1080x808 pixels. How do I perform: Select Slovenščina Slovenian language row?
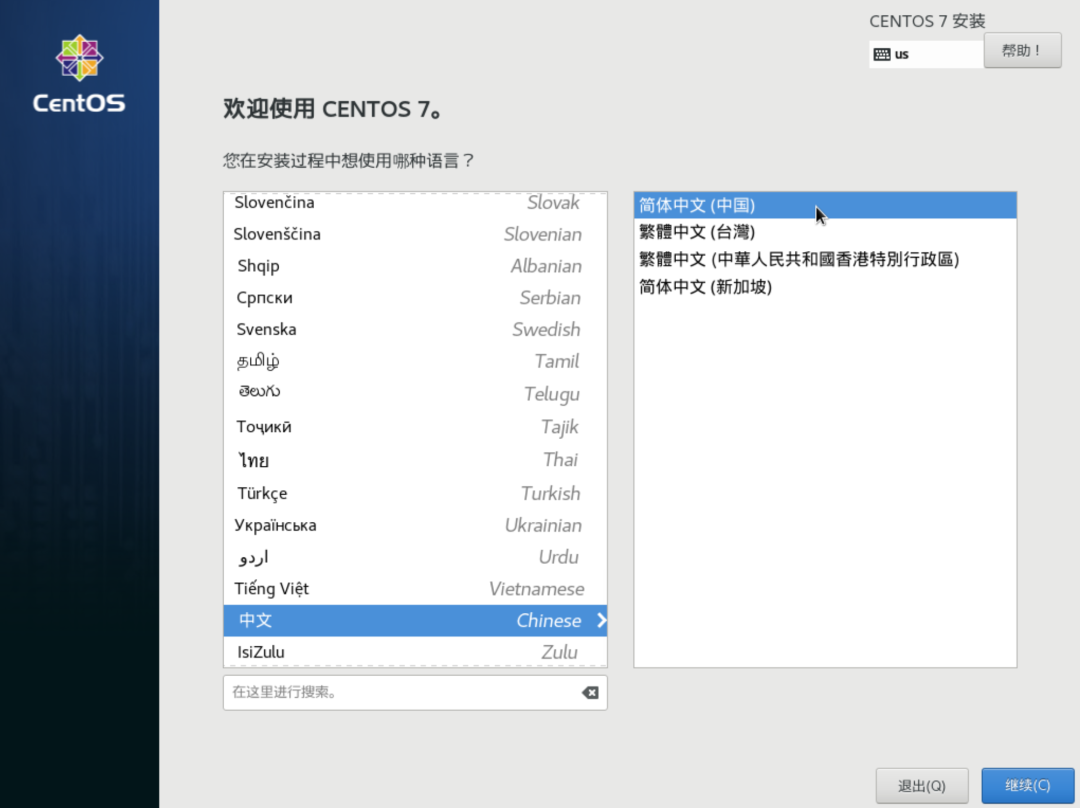[x=415, y=234]
